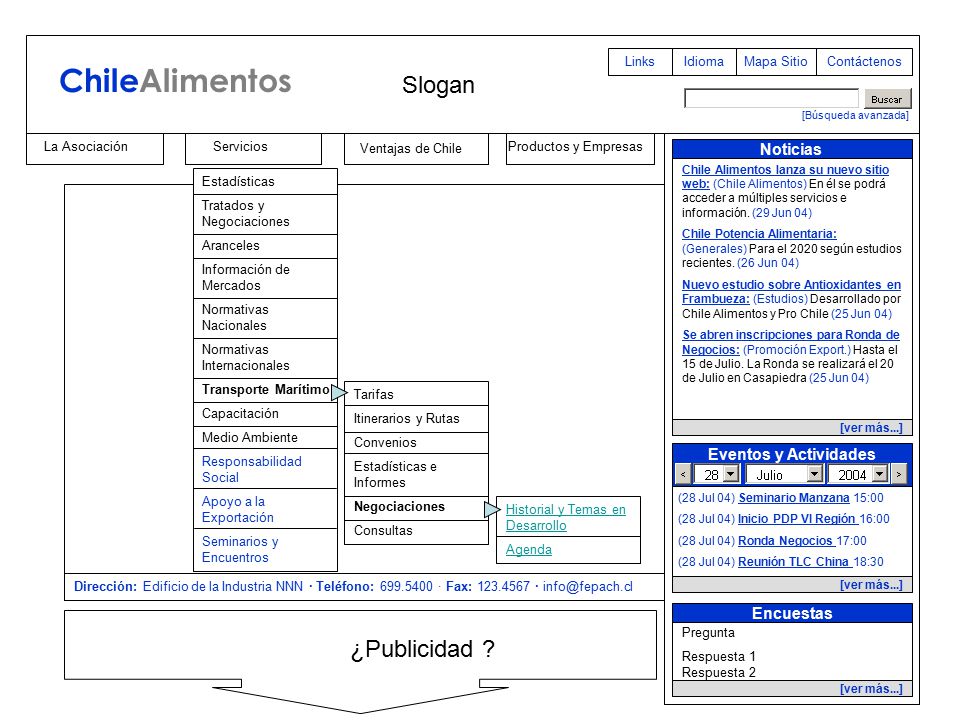Open news Nuevo estudio sobre Antioxidantes en Frambueza
This screenshot has height=720, width=960.
coord(791,291)
